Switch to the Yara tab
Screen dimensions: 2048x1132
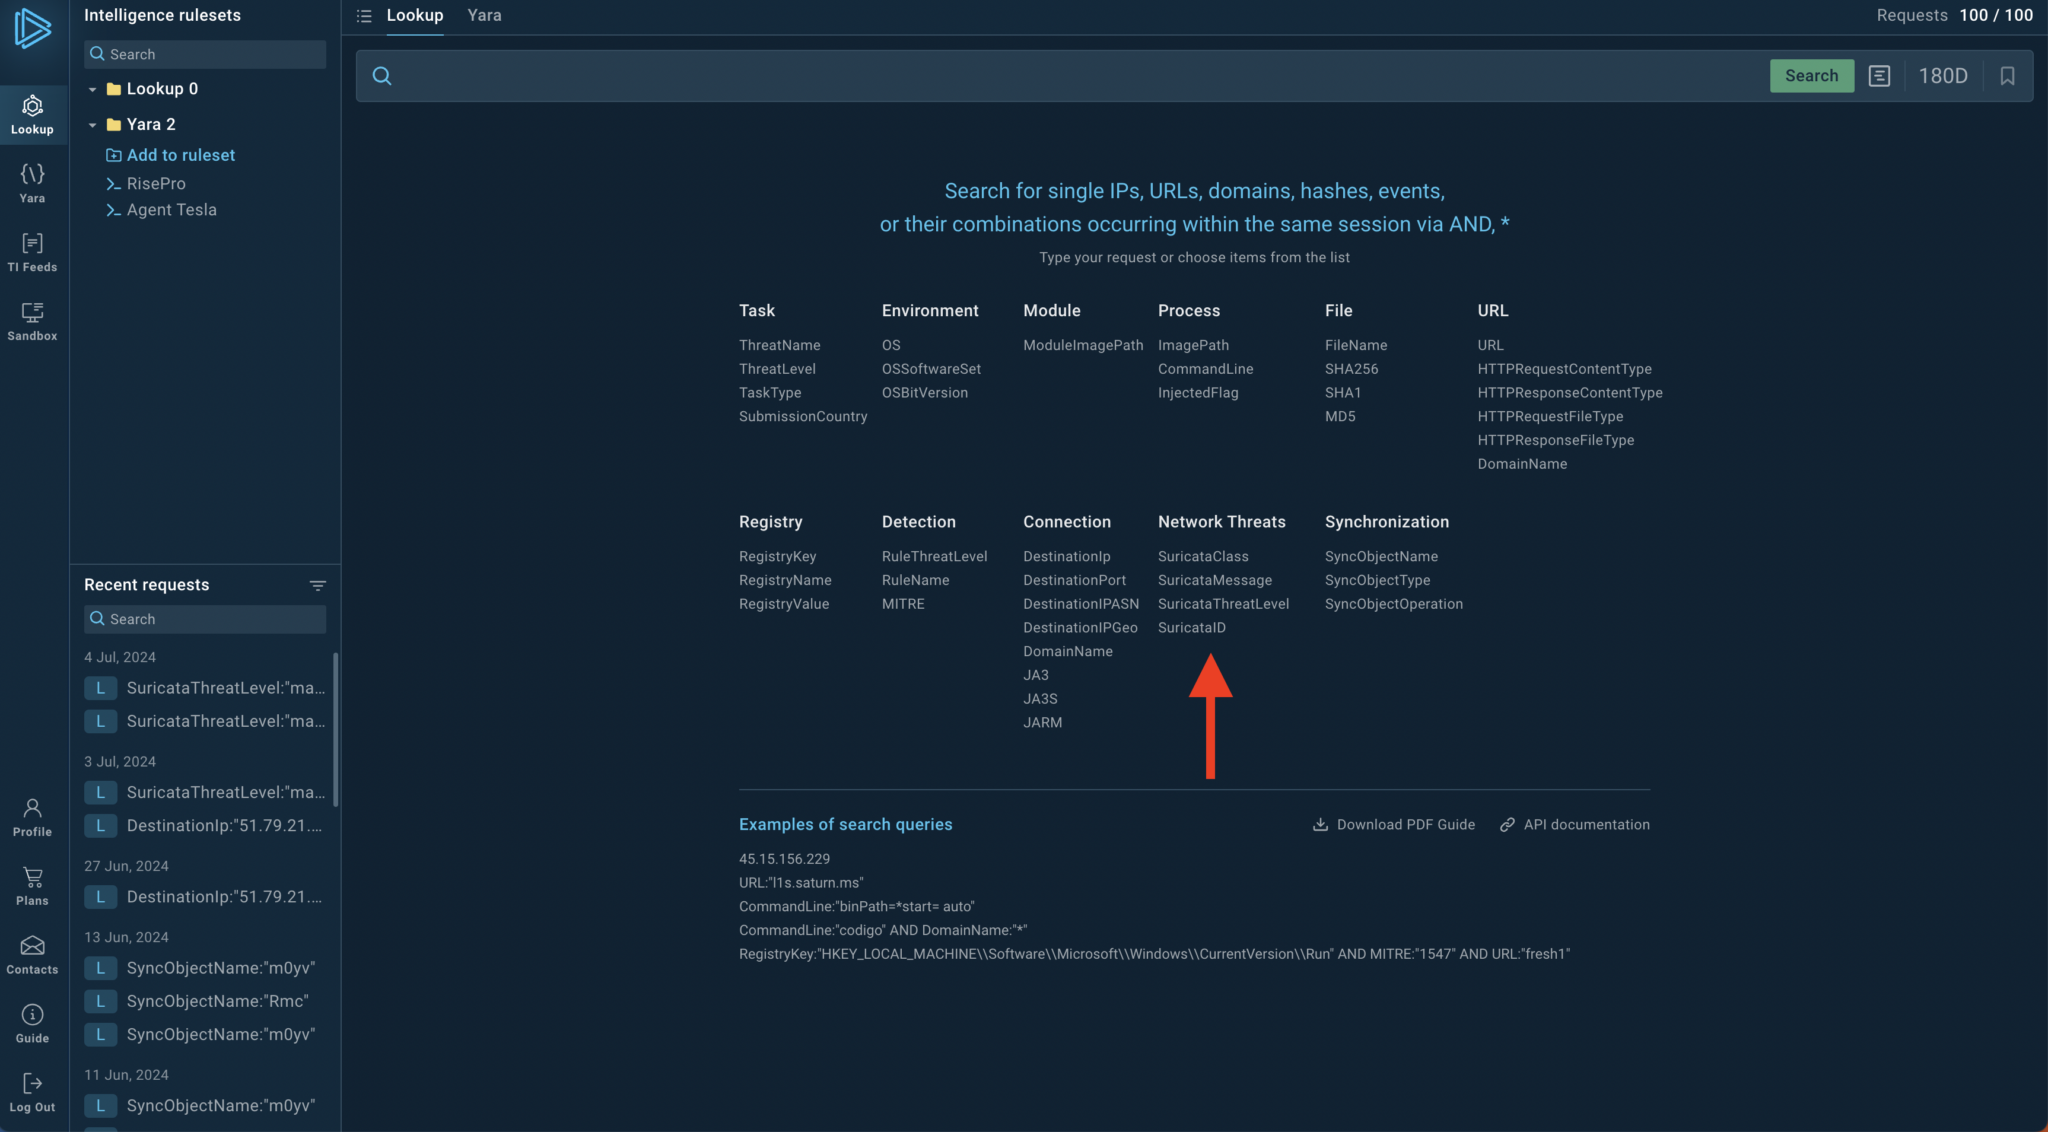(484, 15)
